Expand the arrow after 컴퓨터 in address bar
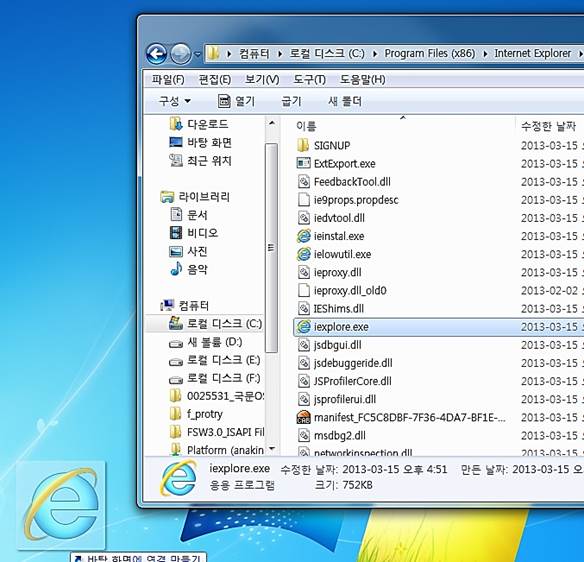The image size is (584, 562). [280, 54]
